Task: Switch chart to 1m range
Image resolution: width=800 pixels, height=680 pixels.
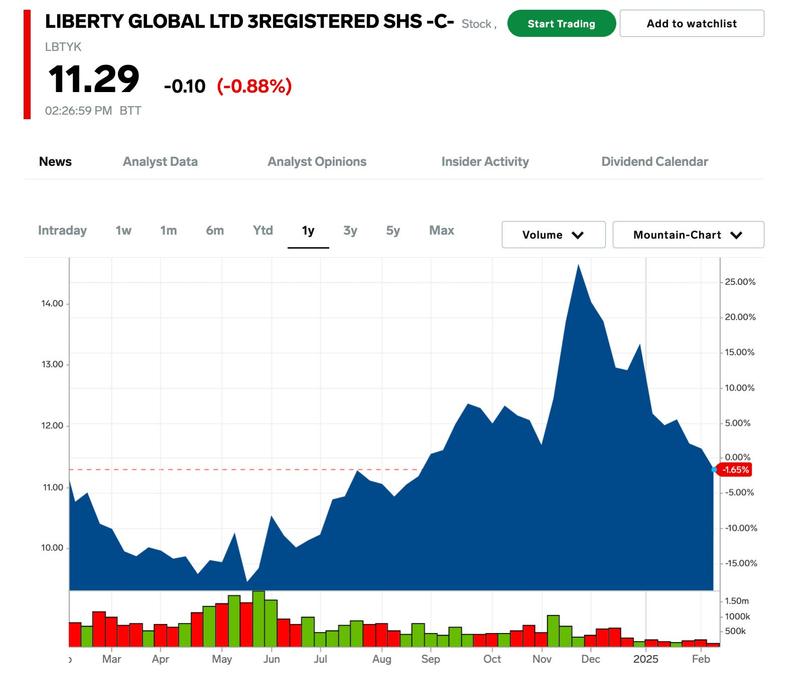Action: click(168, 230)
